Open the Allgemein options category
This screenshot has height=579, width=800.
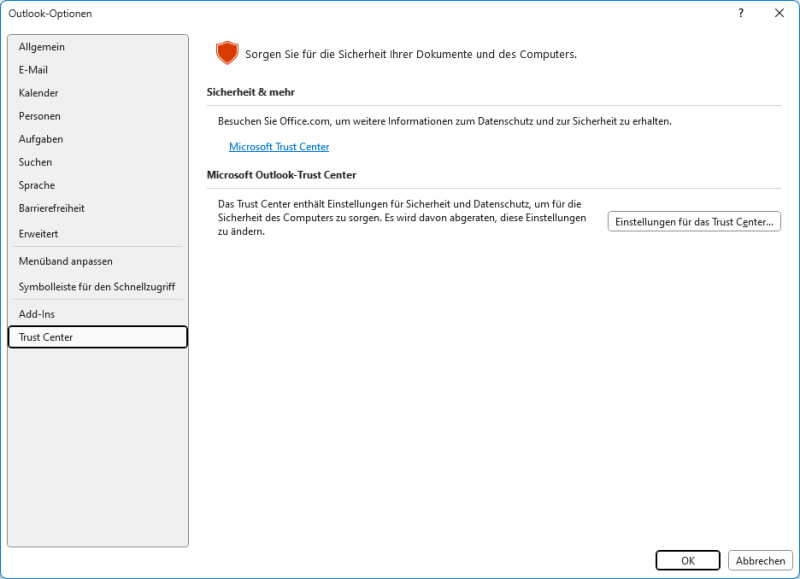42,47
